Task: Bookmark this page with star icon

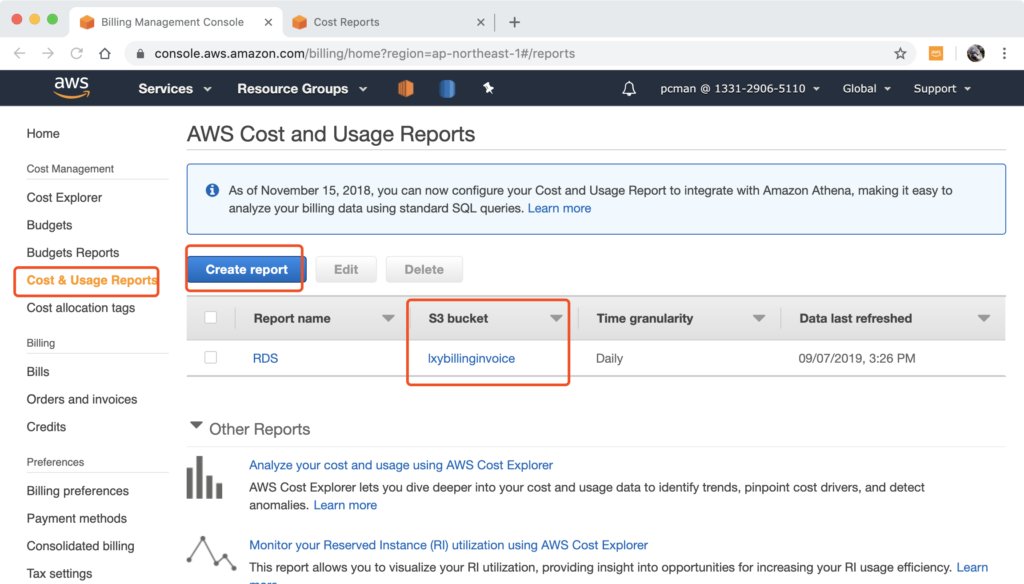Action: [x=900, y=54]
